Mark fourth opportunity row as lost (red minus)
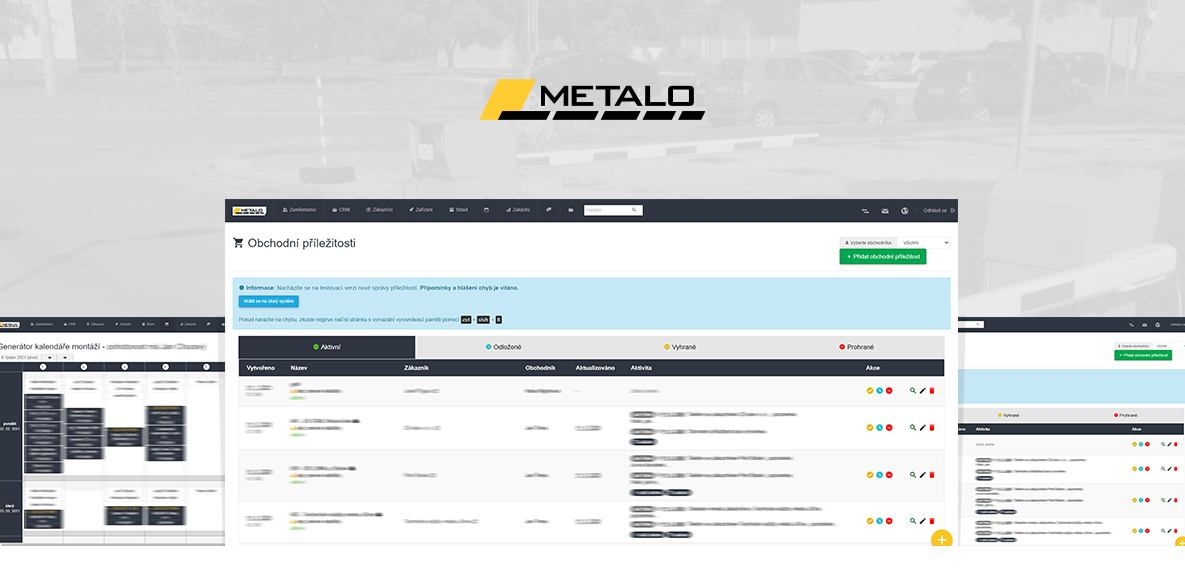1185x580 pixels. coord(889,521)
